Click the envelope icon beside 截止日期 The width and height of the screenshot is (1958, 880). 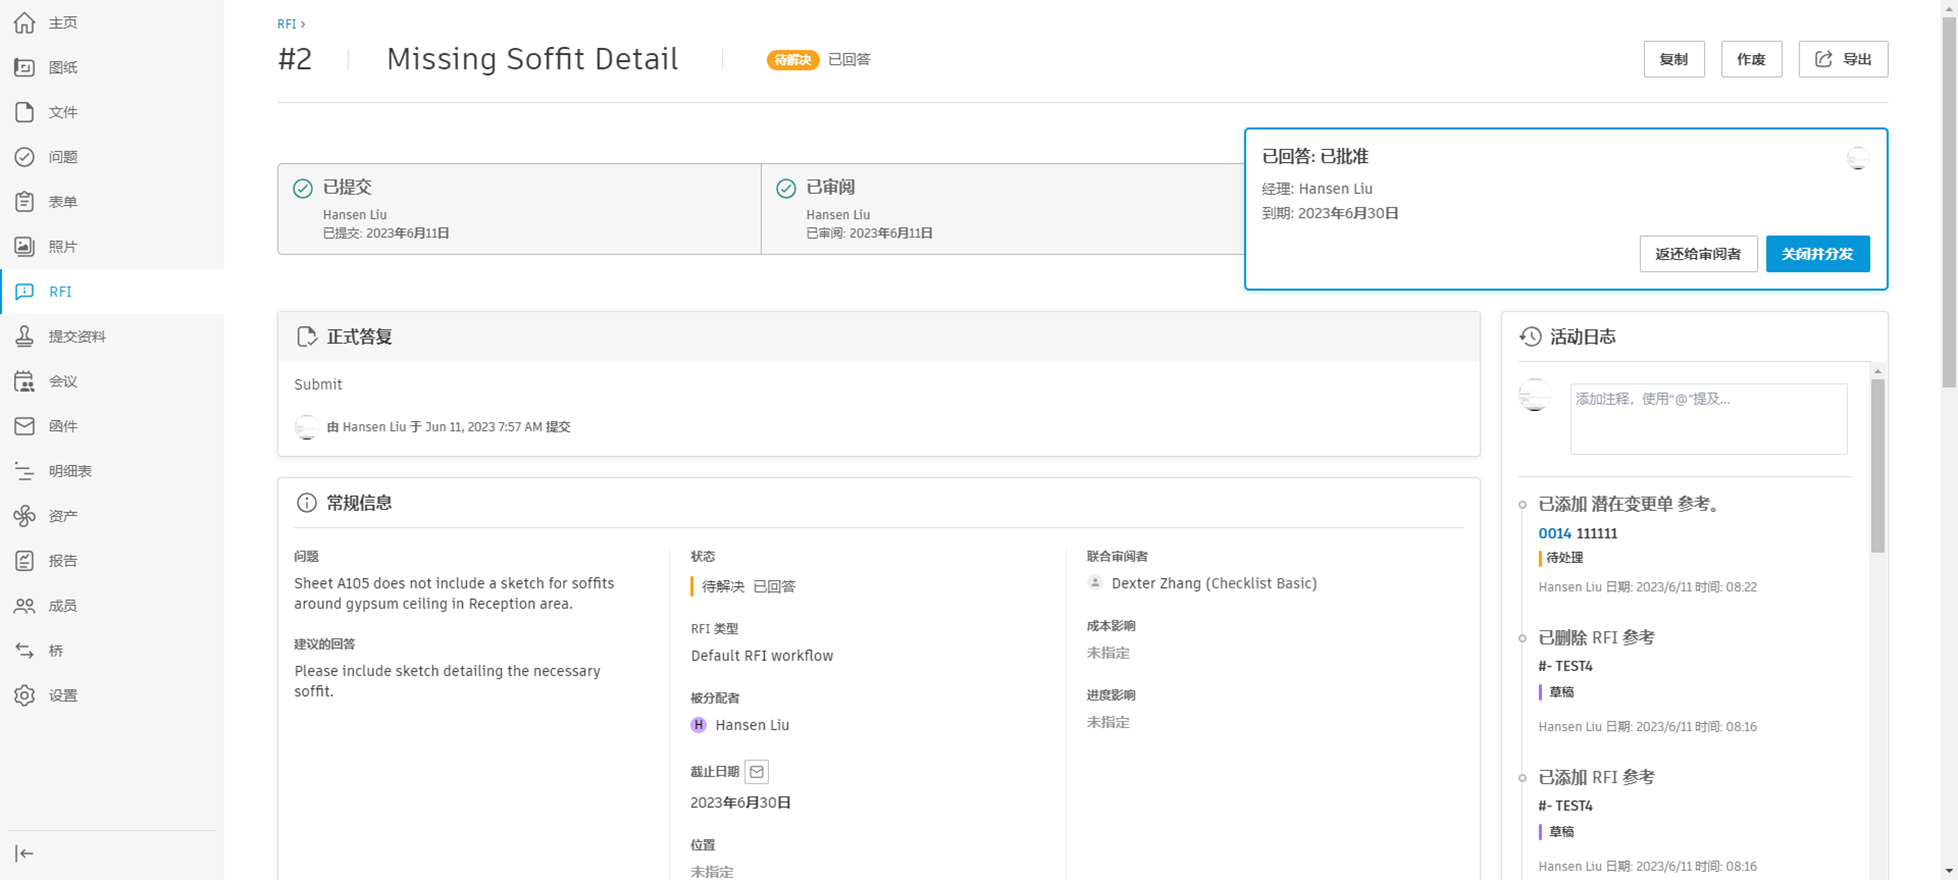click(x=757, y=772)
